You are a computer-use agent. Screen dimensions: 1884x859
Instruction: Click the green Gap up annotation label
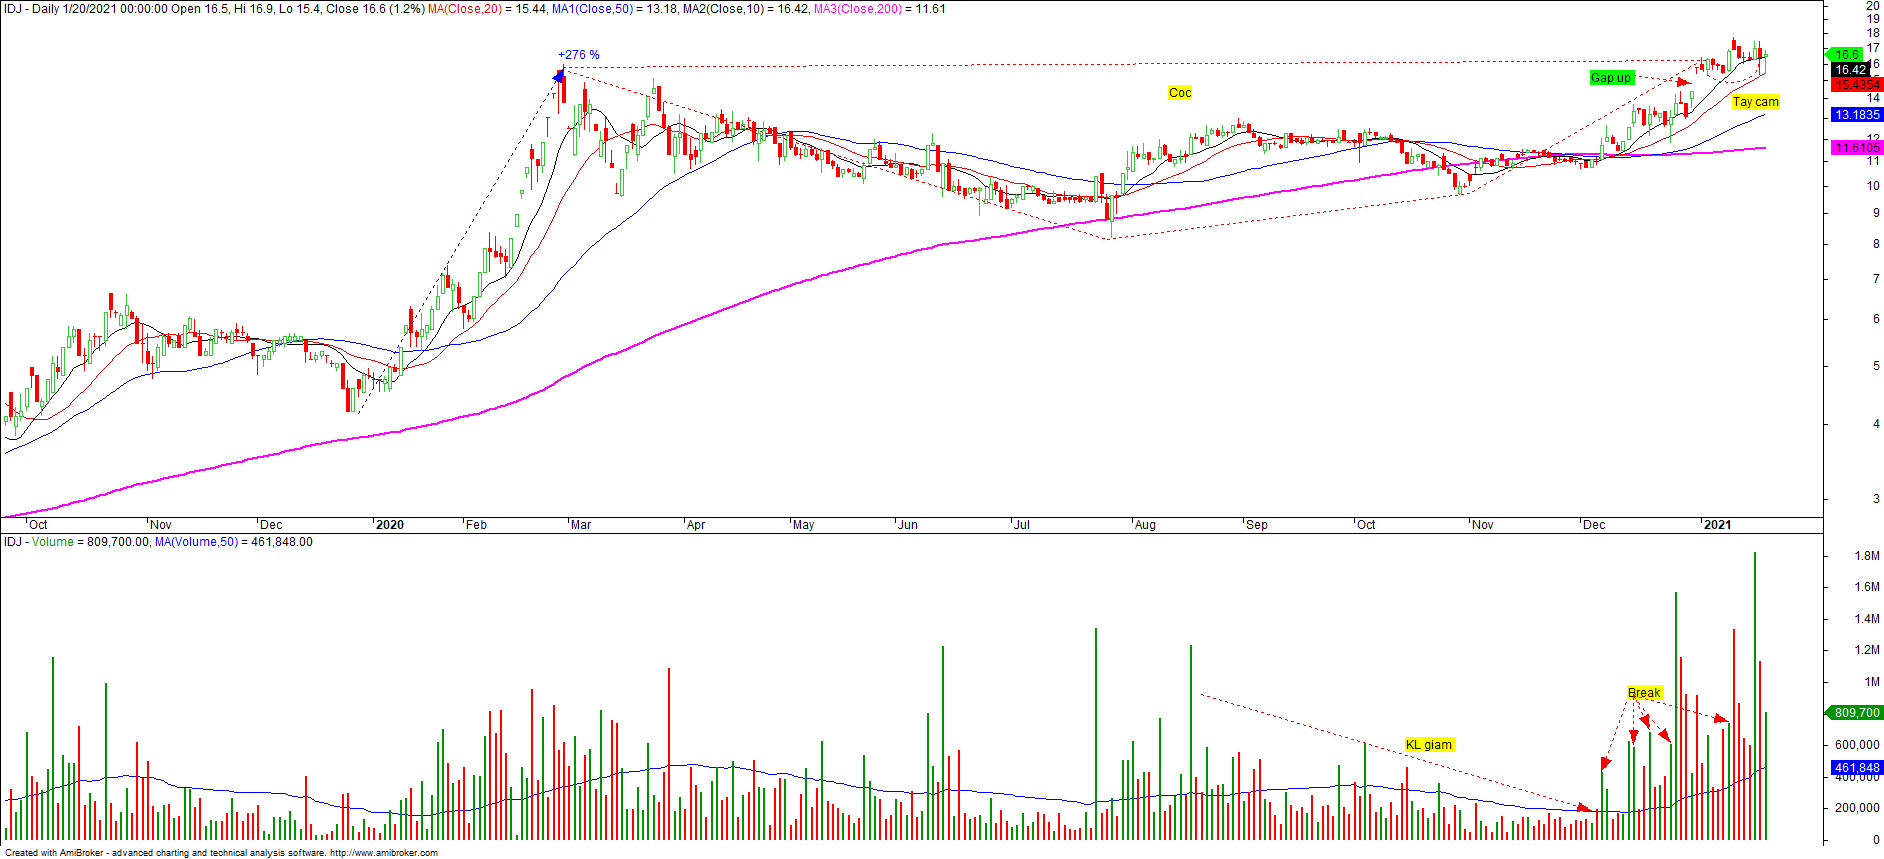pos(1610,78)
